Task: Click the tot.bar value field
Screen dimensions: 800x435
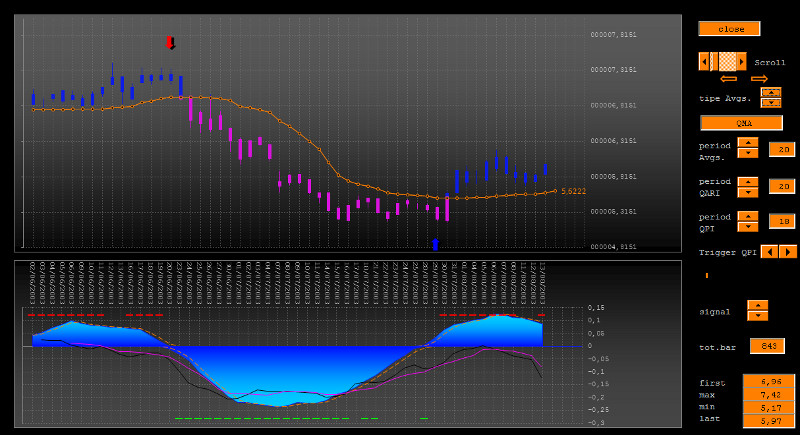Action: tap(767, 346)
